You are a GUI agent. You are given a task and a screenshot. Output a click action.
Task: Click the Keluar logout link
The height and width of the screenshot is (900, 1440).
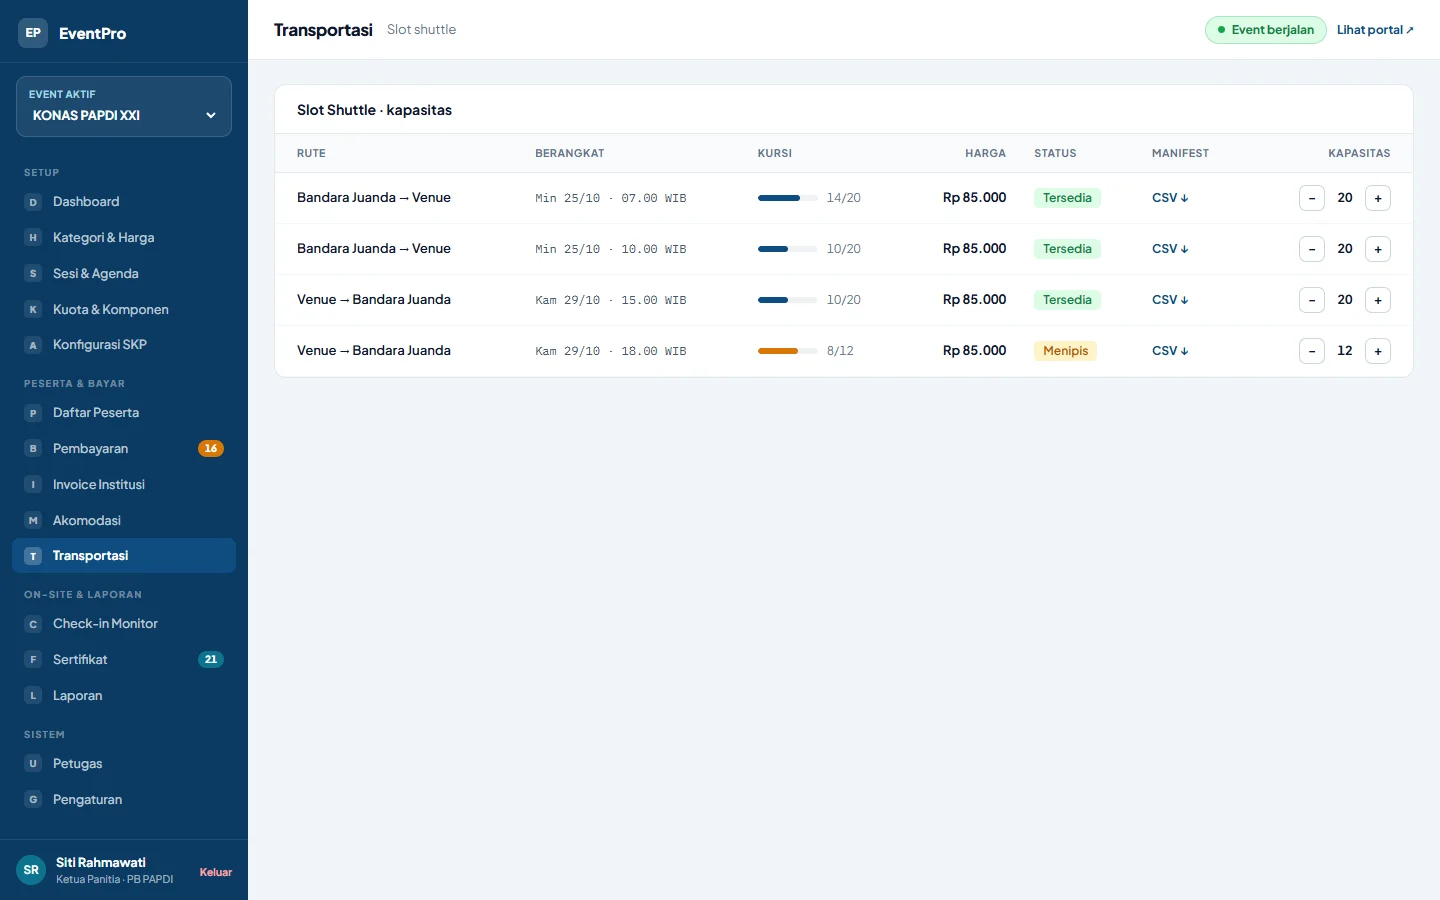(216, 872)
